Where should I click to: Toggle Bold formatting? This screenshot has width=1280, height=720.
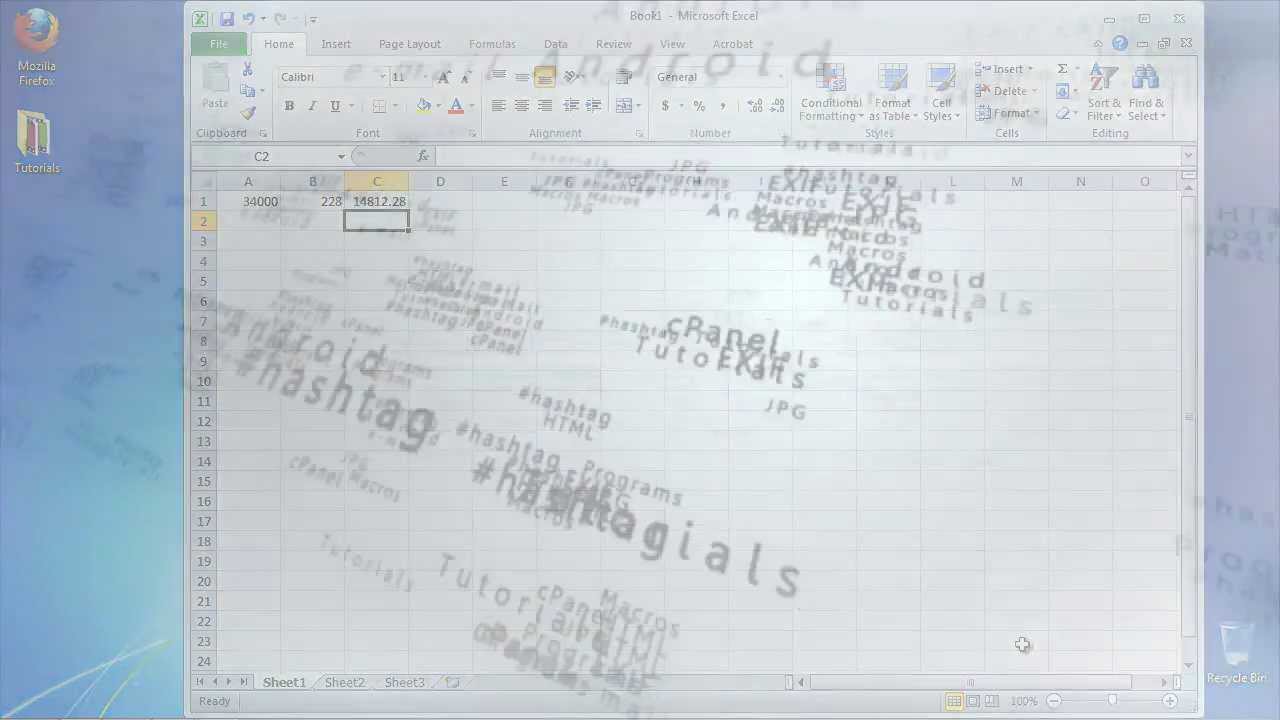[289, 105]
